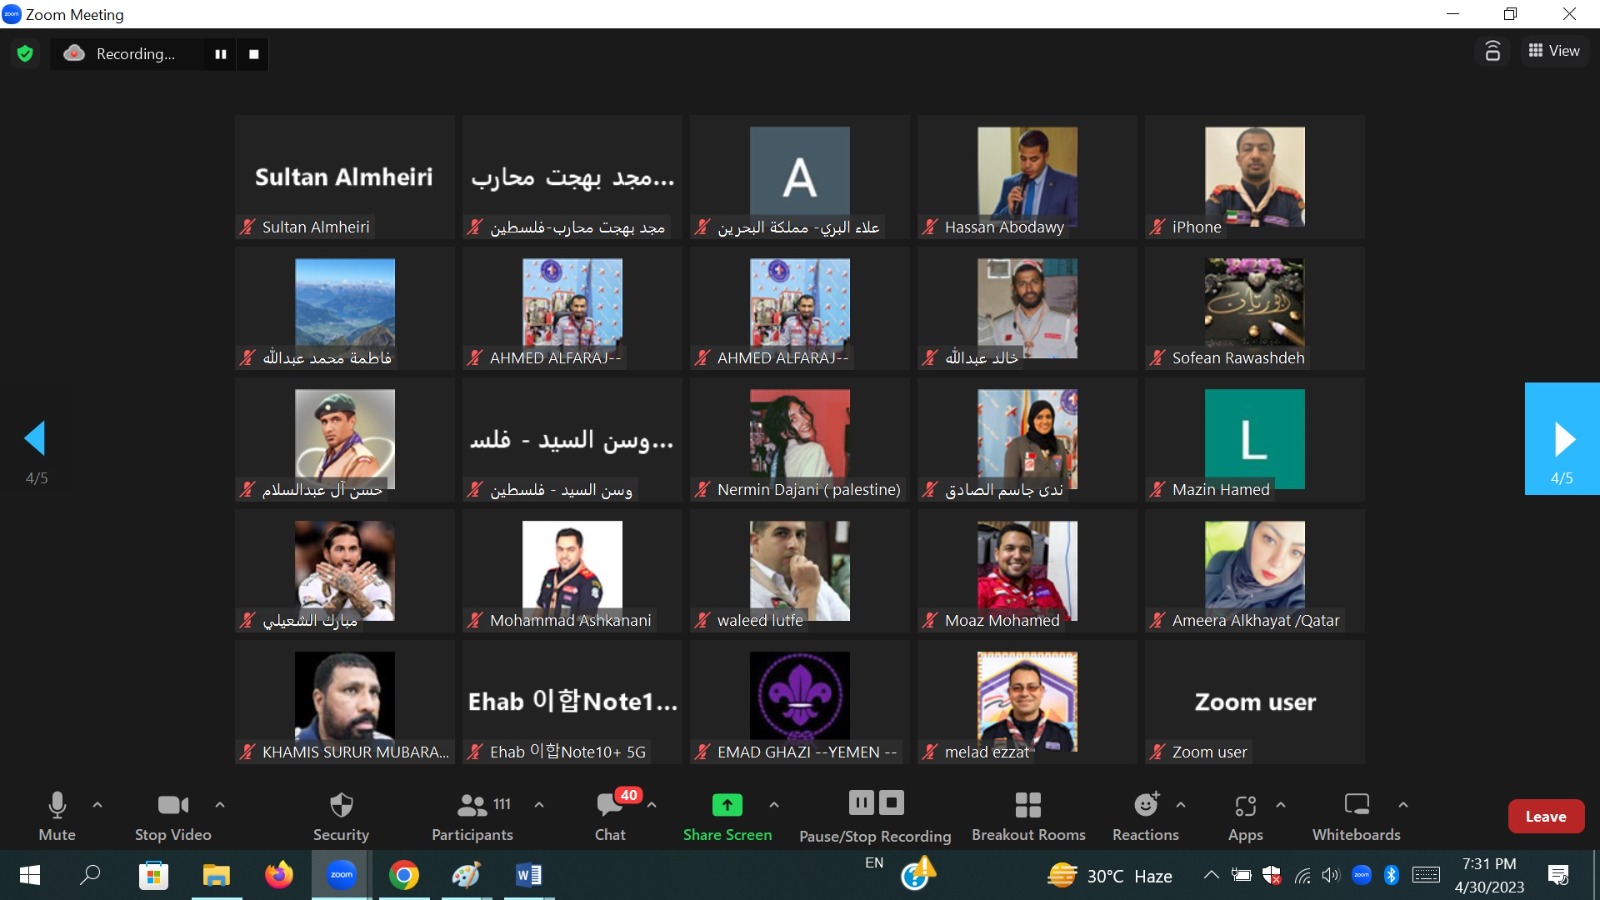Open Google Chrome from the taskbar
Viewport: 1600px width, 900px height.
click(x=404, y=876)
